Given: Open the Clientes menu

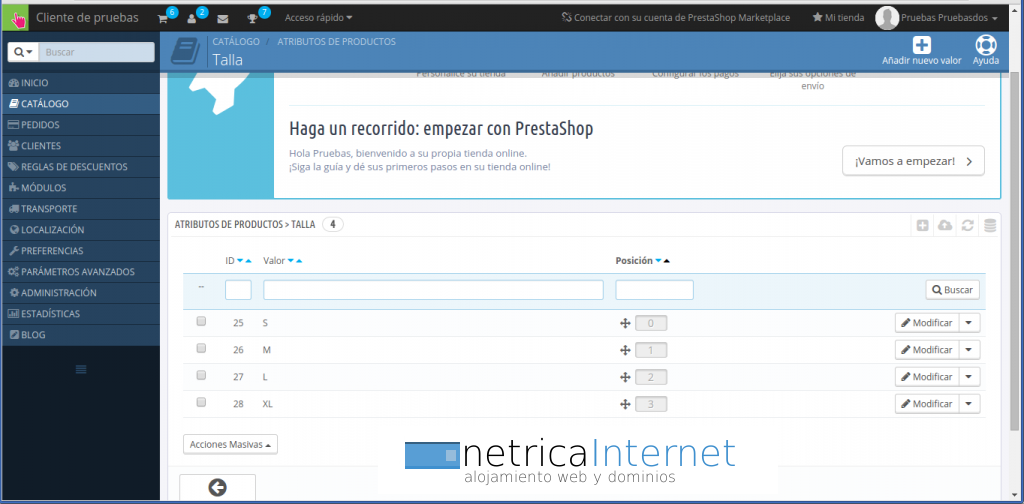Looking at the screenshot, I should tap(81, 146).
